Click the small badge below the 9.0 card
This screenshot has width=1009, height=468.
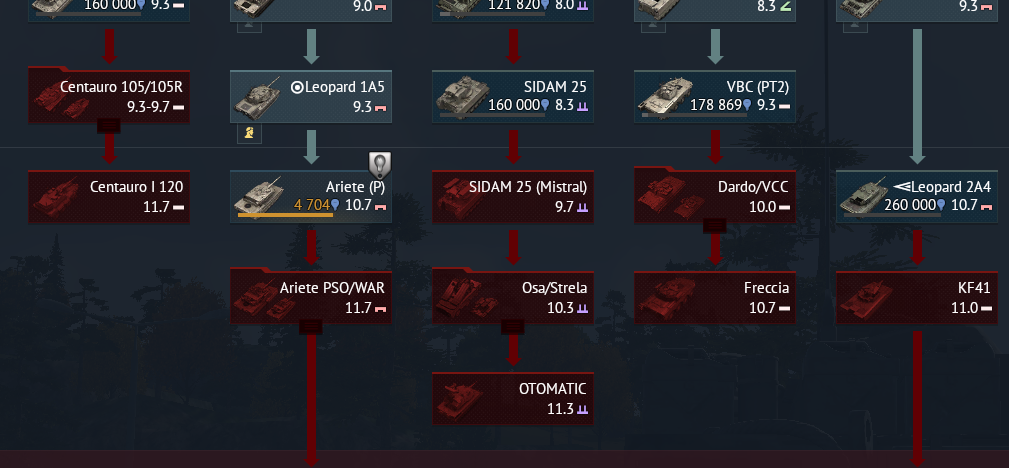point(249,26)
